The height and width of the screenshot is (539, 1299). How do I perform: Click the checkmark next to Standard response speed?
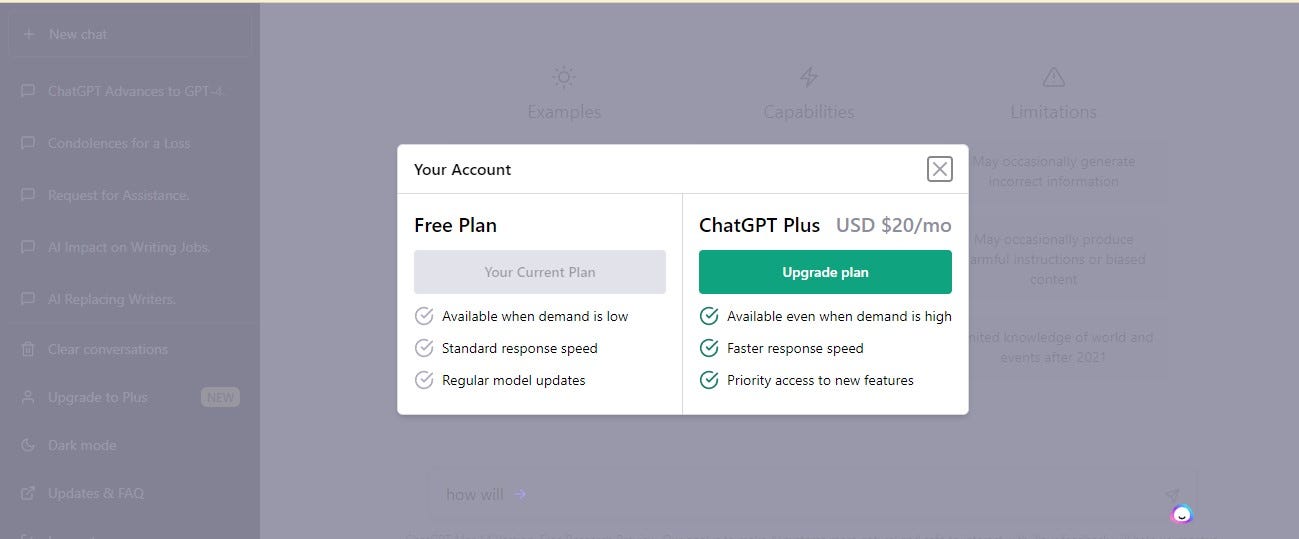pyautogui.click(x=424, y=348)
